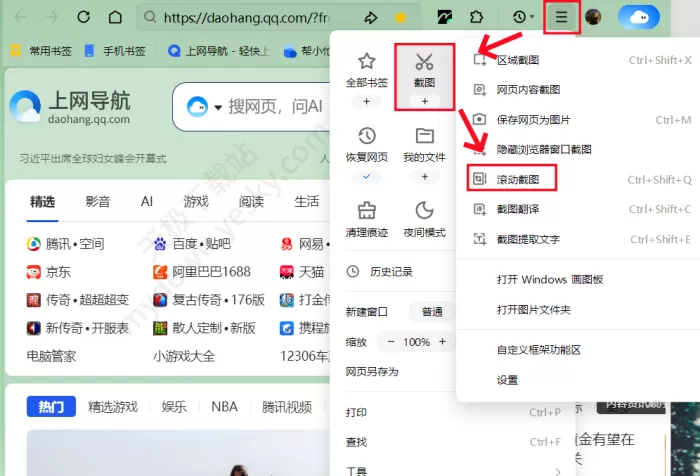Open 全部书签 star icon in menu
This screenshot has width=700, height=476.
click(x=367, y=61)
